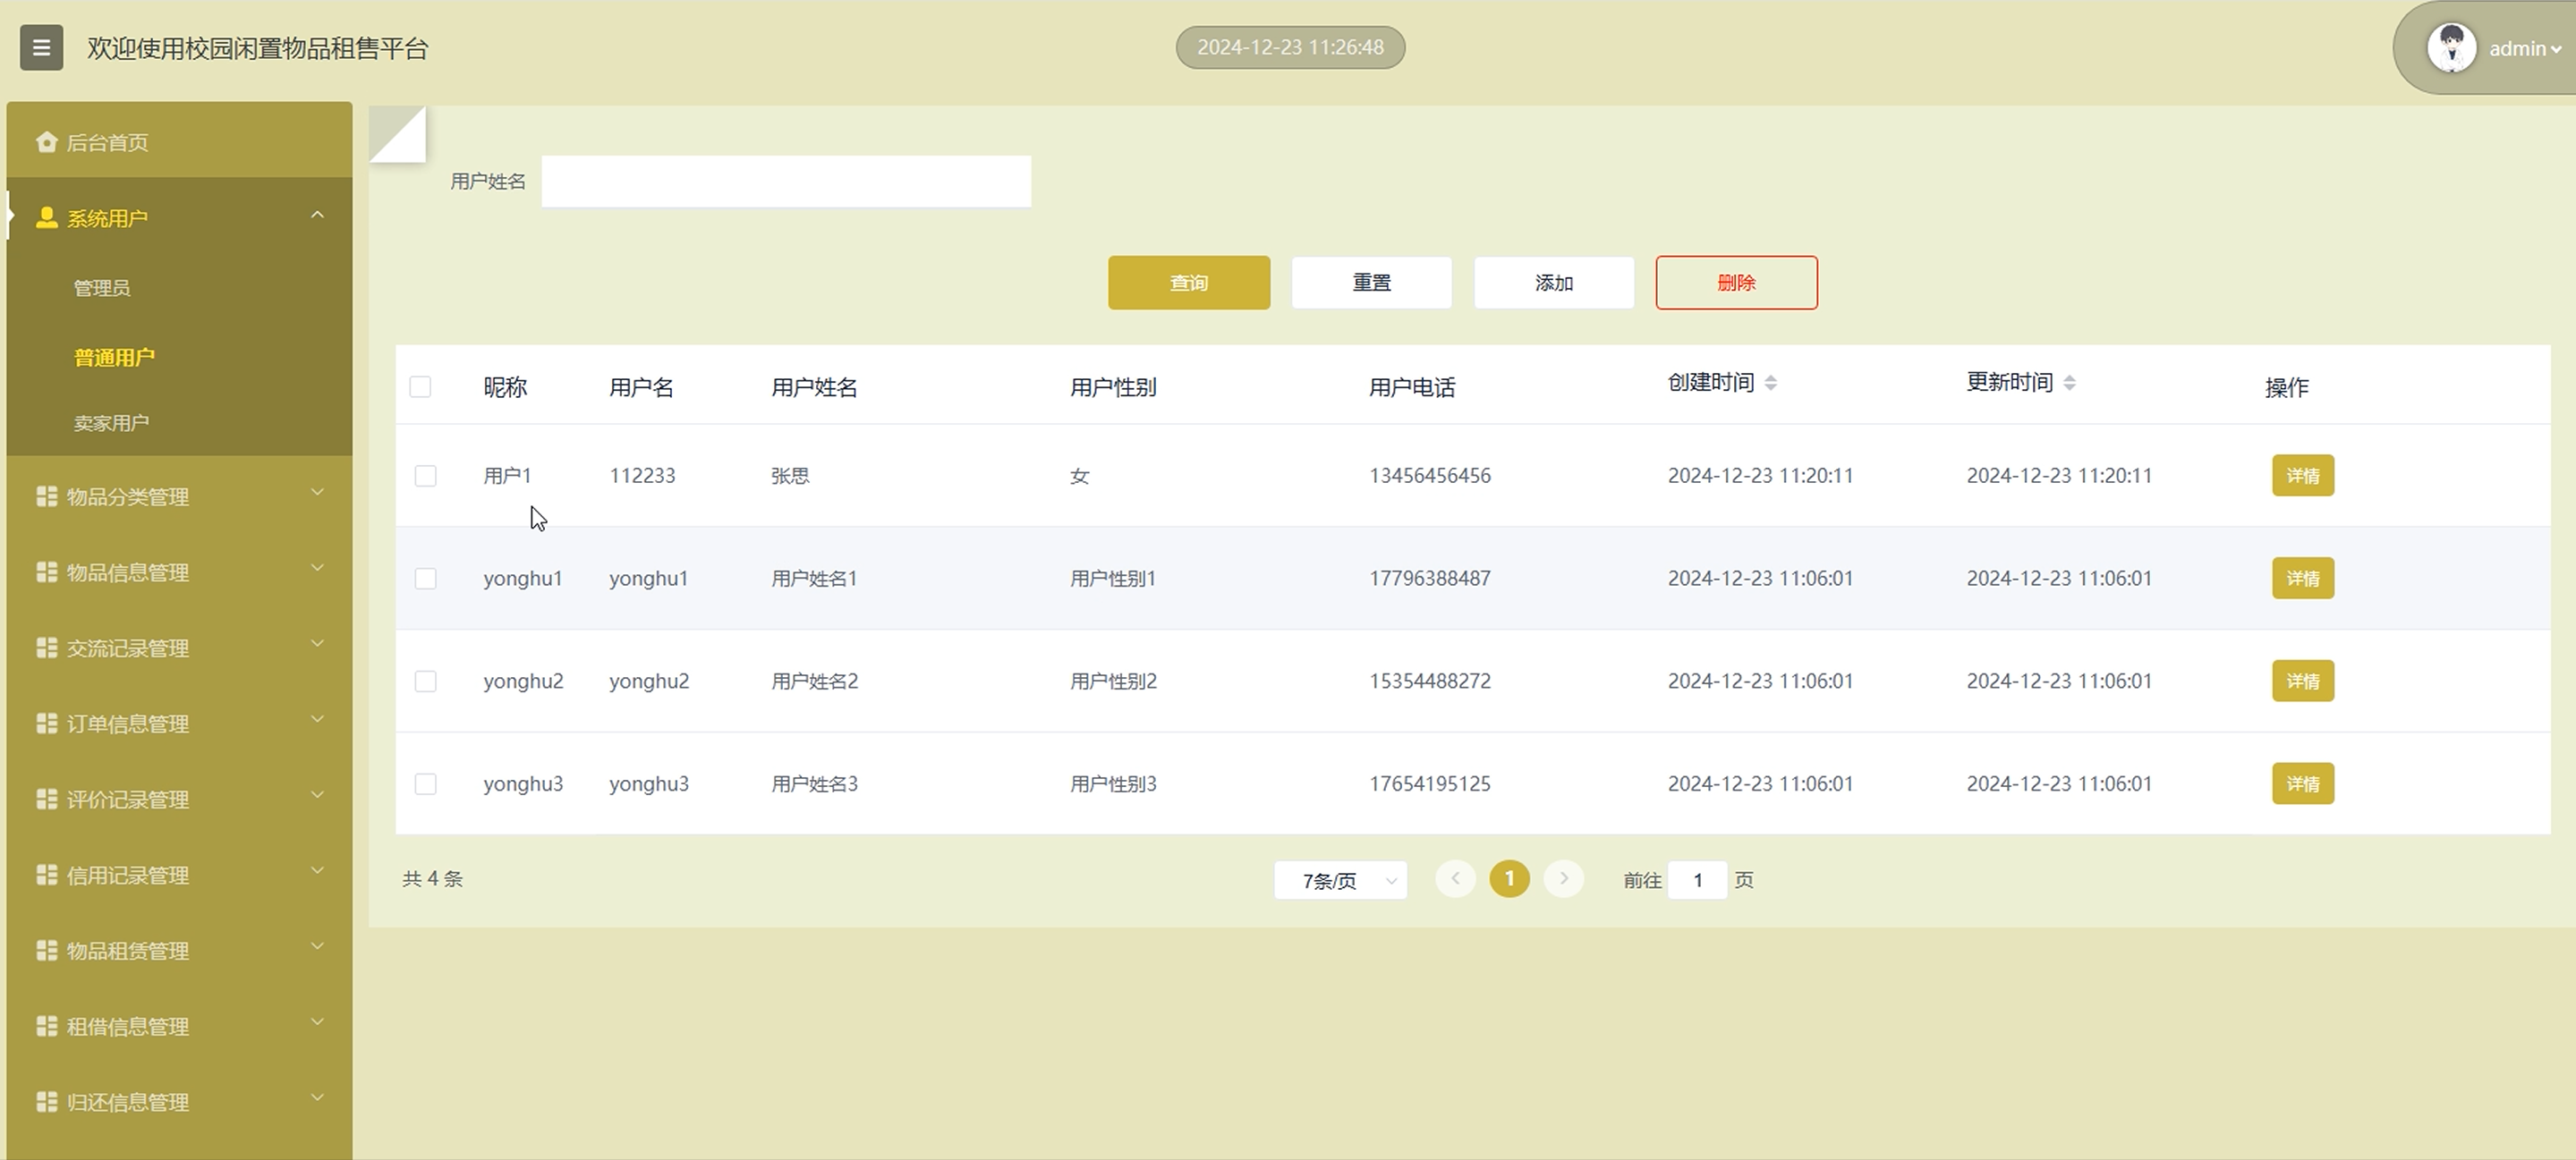This screenshot has width=2576, height=1160.
Task: Click the red 删除 button
Action: (x=1736, y=283)
